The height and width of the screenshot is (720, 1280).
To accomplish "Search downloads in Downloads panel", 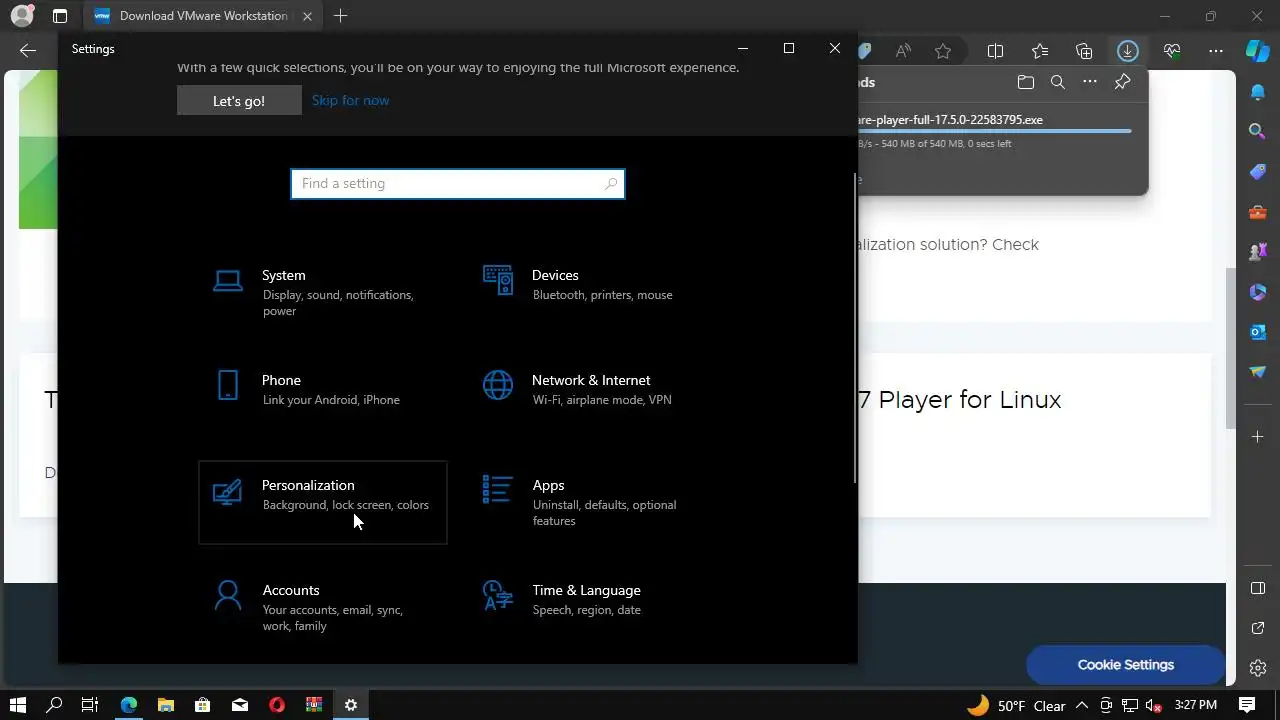I will click(1057, 82).
